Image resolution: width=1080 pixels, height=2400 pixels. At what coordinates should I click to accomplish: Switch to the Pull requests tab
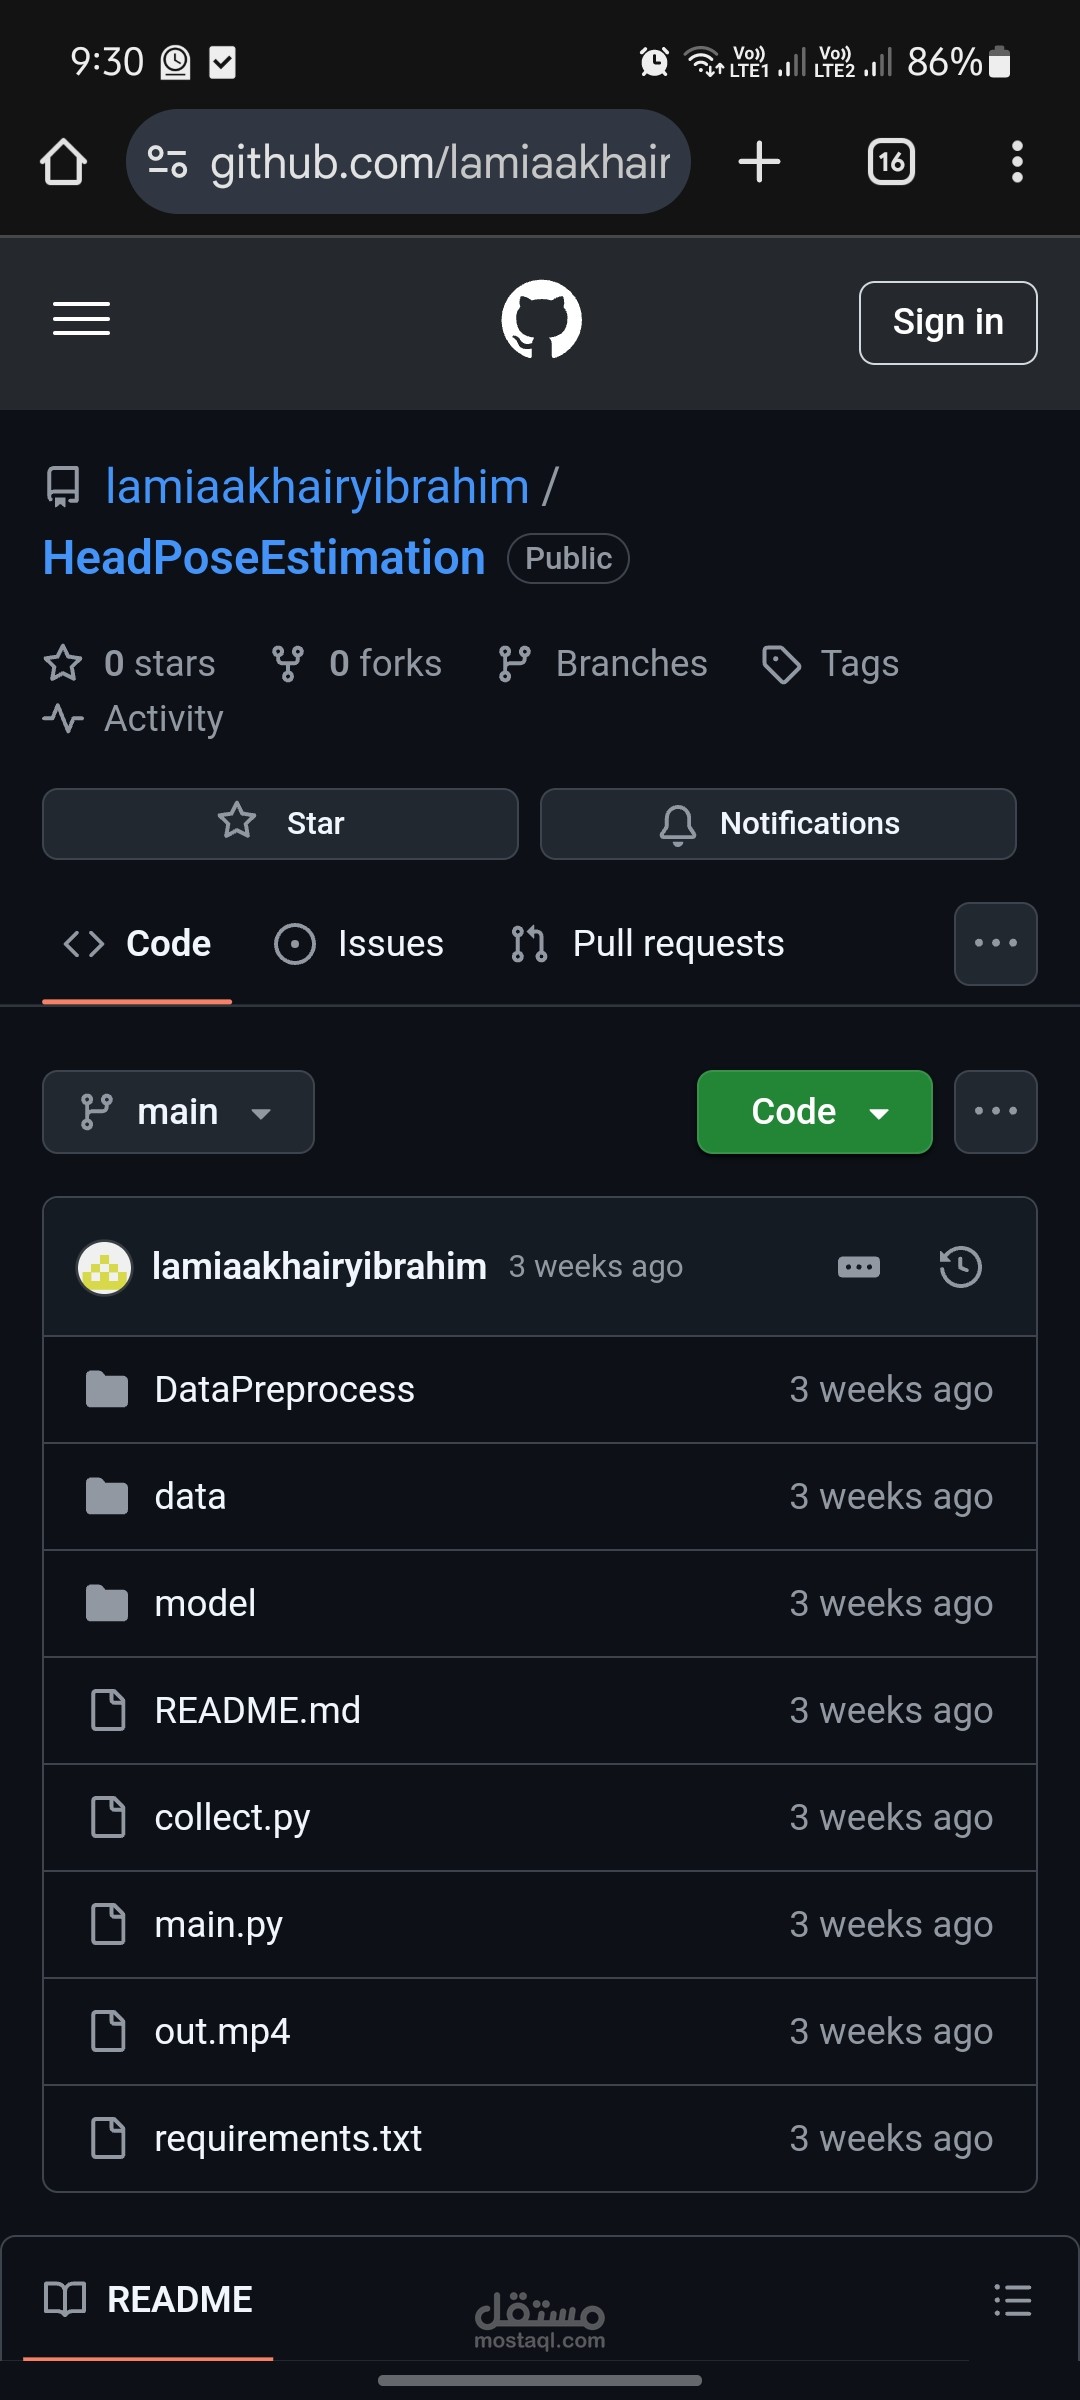tap(648, 944)
